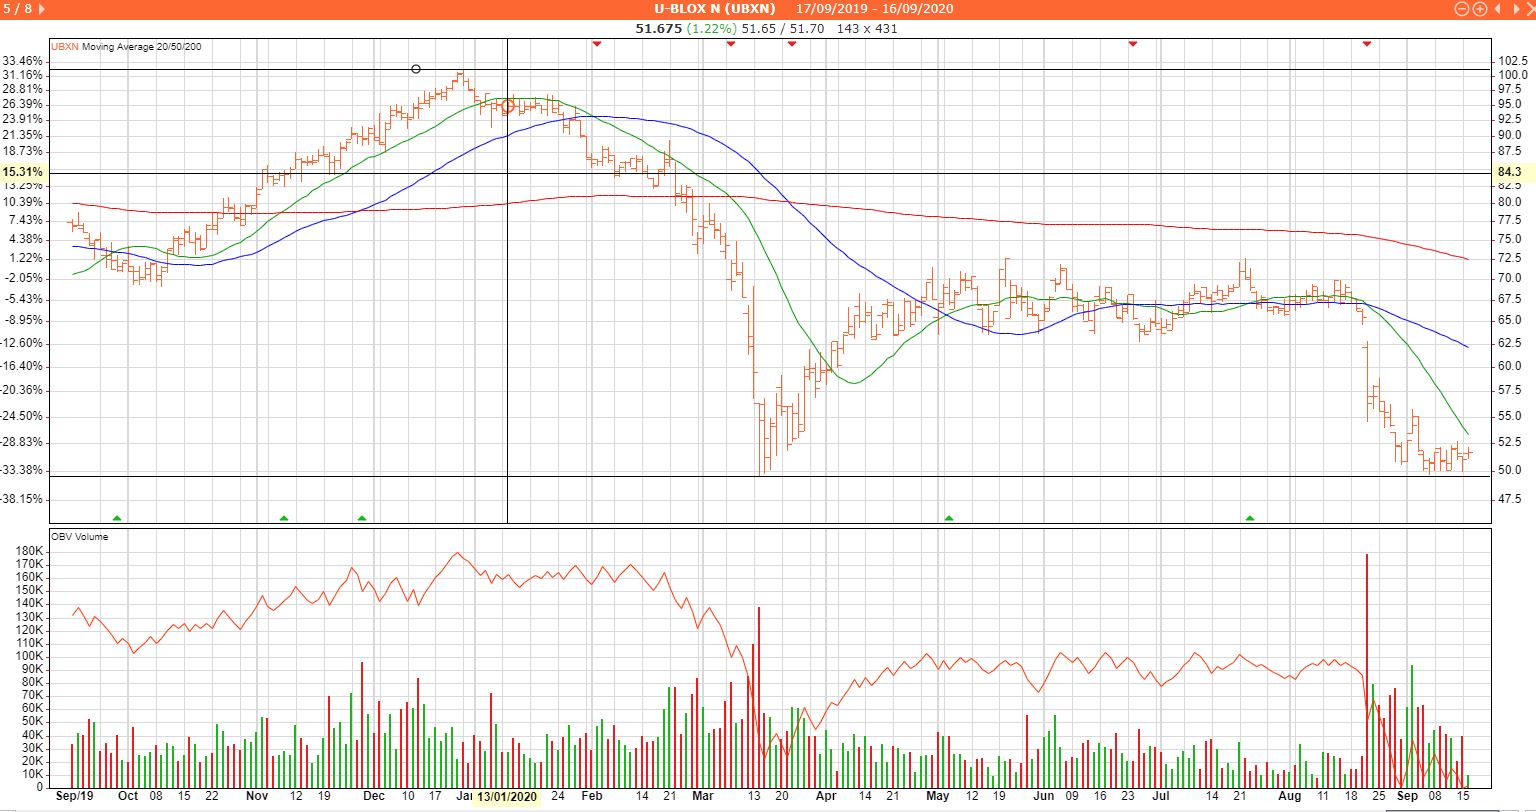The image size is (1536, 812).
Task: Go to previous chart with left arrow
Action: coord(1497,9)
